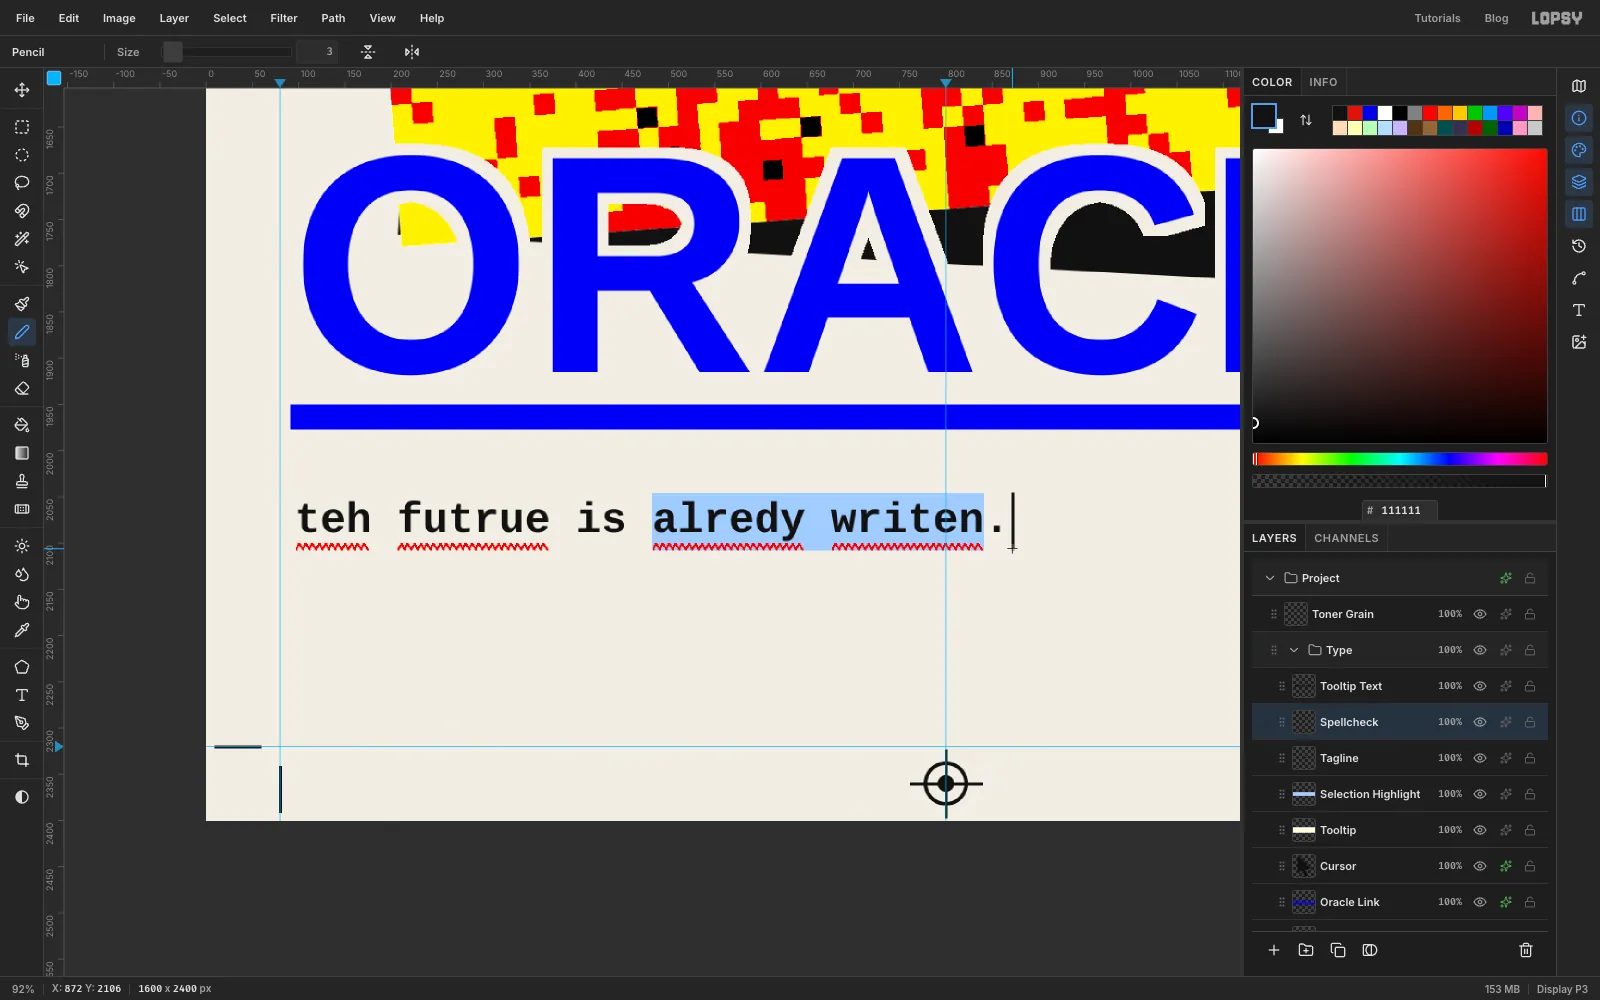This screenshot has width=1600, height=1000.
Task: Duplicate layer using copy icon
Action: click(1338, 950)
